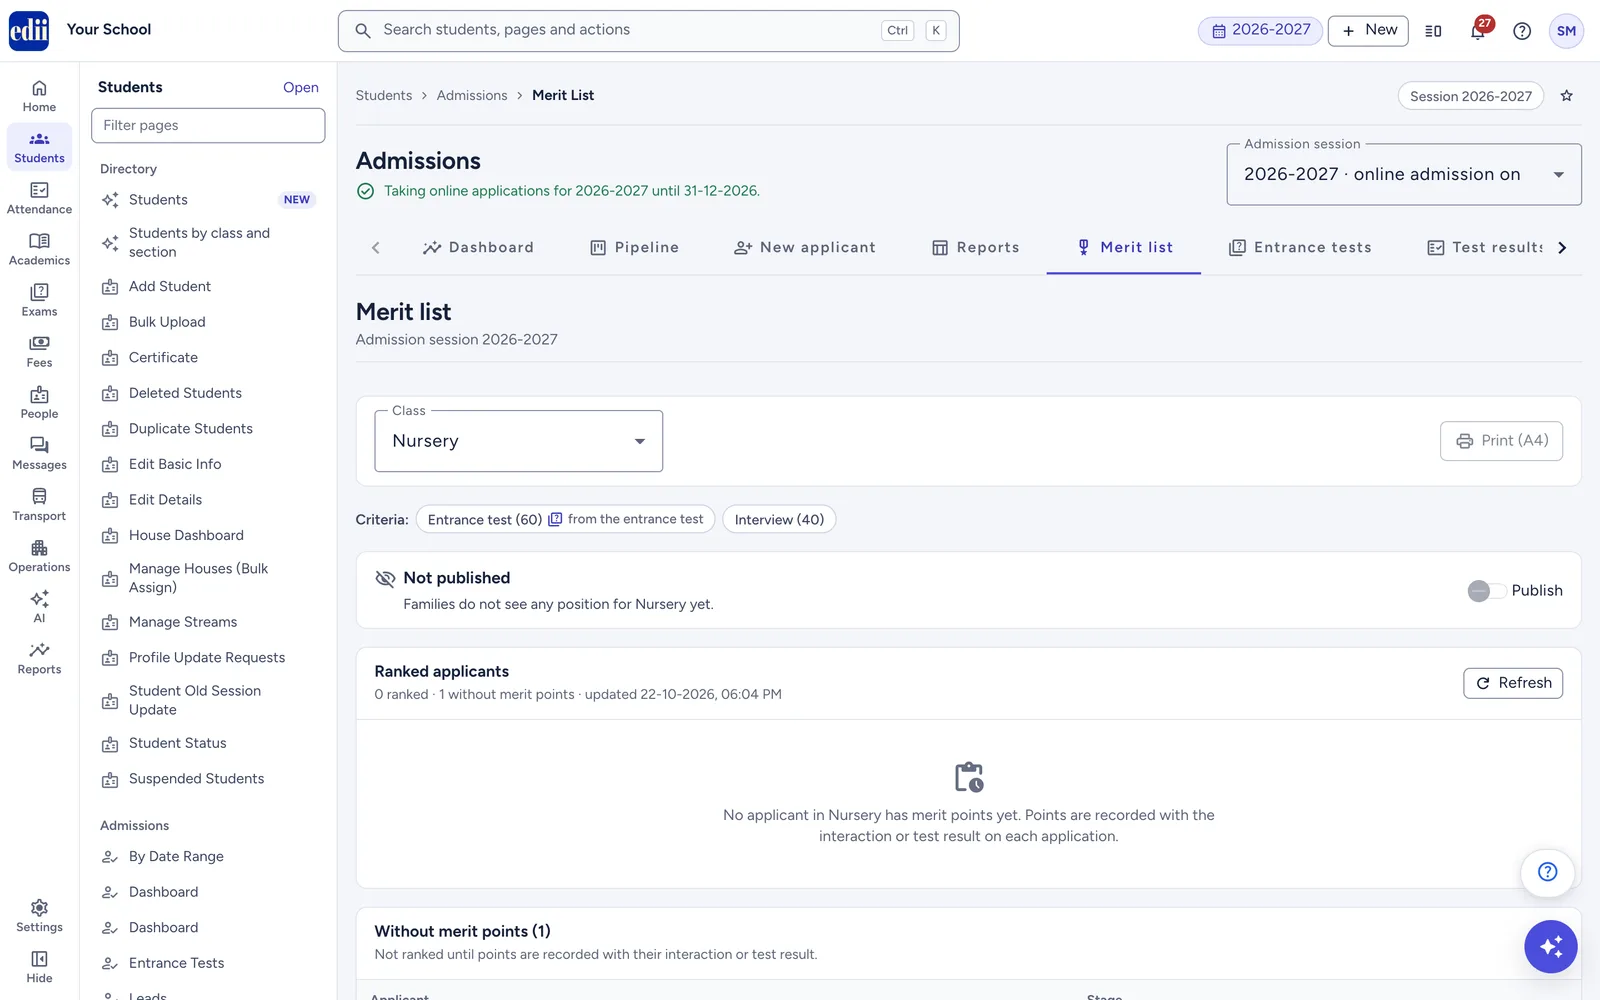Open the Home sidebar icon
1600x1000 pixels.
(x=39, y=96)
